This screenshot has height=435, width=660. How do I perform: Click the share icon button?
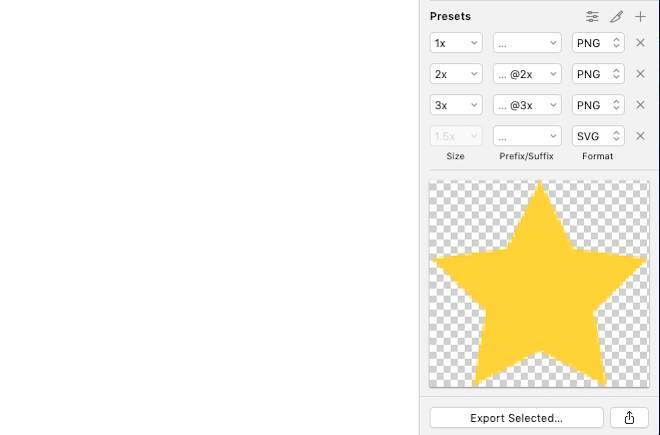pos(629,418)
